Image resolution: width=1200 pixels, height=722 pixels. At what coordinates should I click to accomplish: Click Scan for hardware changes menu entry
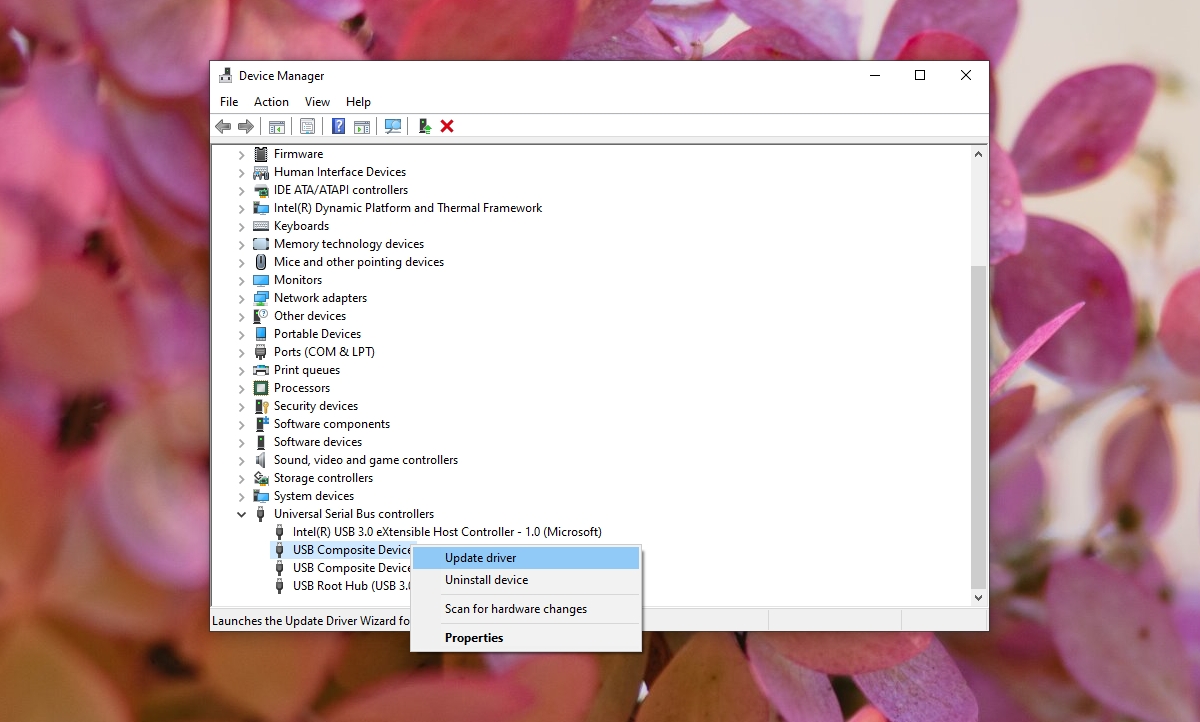(x=515, y=609)
